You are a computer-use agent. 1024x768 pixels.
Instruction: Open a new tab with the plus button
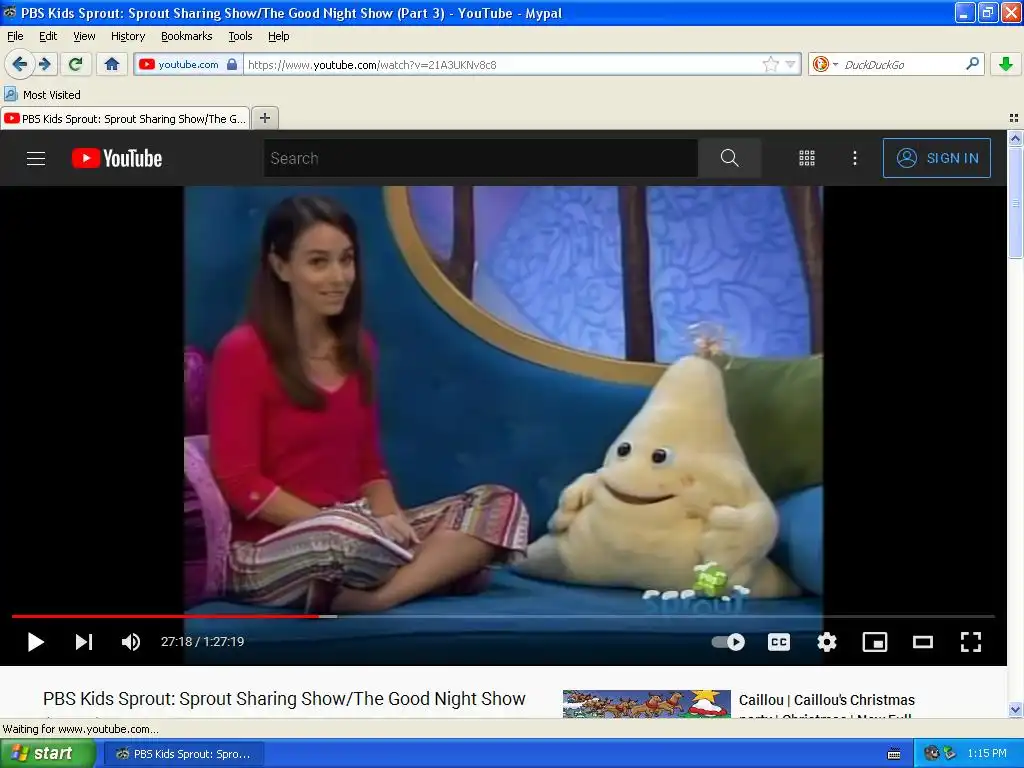pos(264,118)
